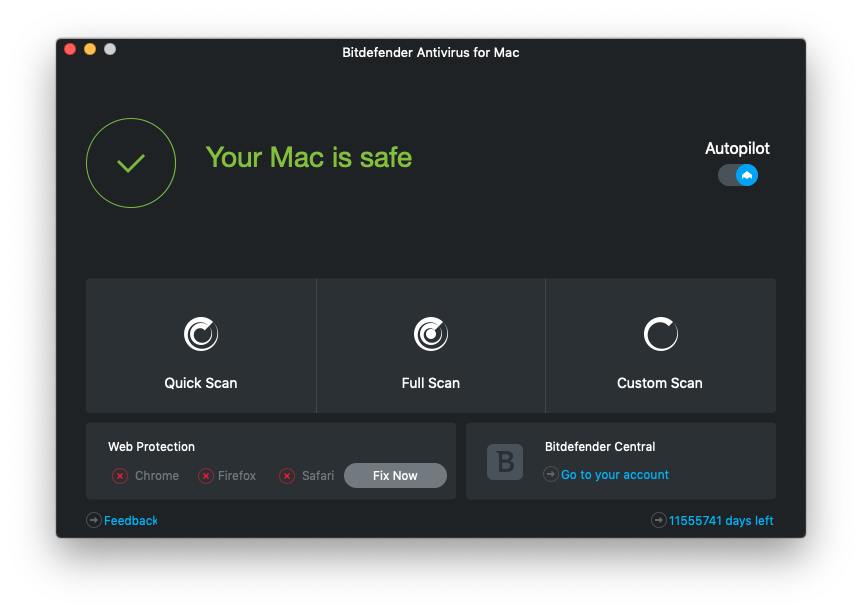The width and height of the screenshot is (862, 612).
Task: Click the green checkmark status circle
Action: [x=131, y=163]
